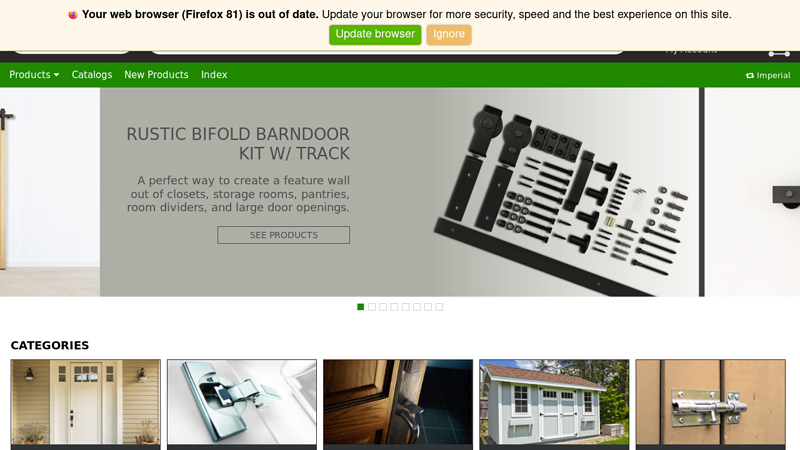Click the Products caret arrow
800x450 pixels.
56,75
